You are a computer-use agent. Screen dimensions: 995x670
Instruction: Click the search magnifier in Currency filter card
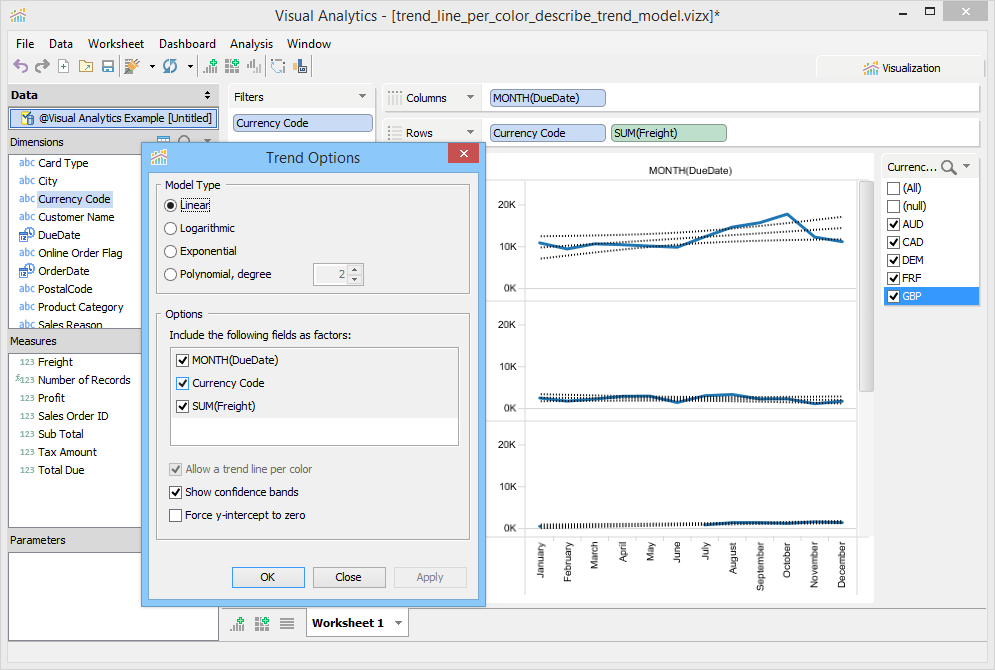pos(949,167)
